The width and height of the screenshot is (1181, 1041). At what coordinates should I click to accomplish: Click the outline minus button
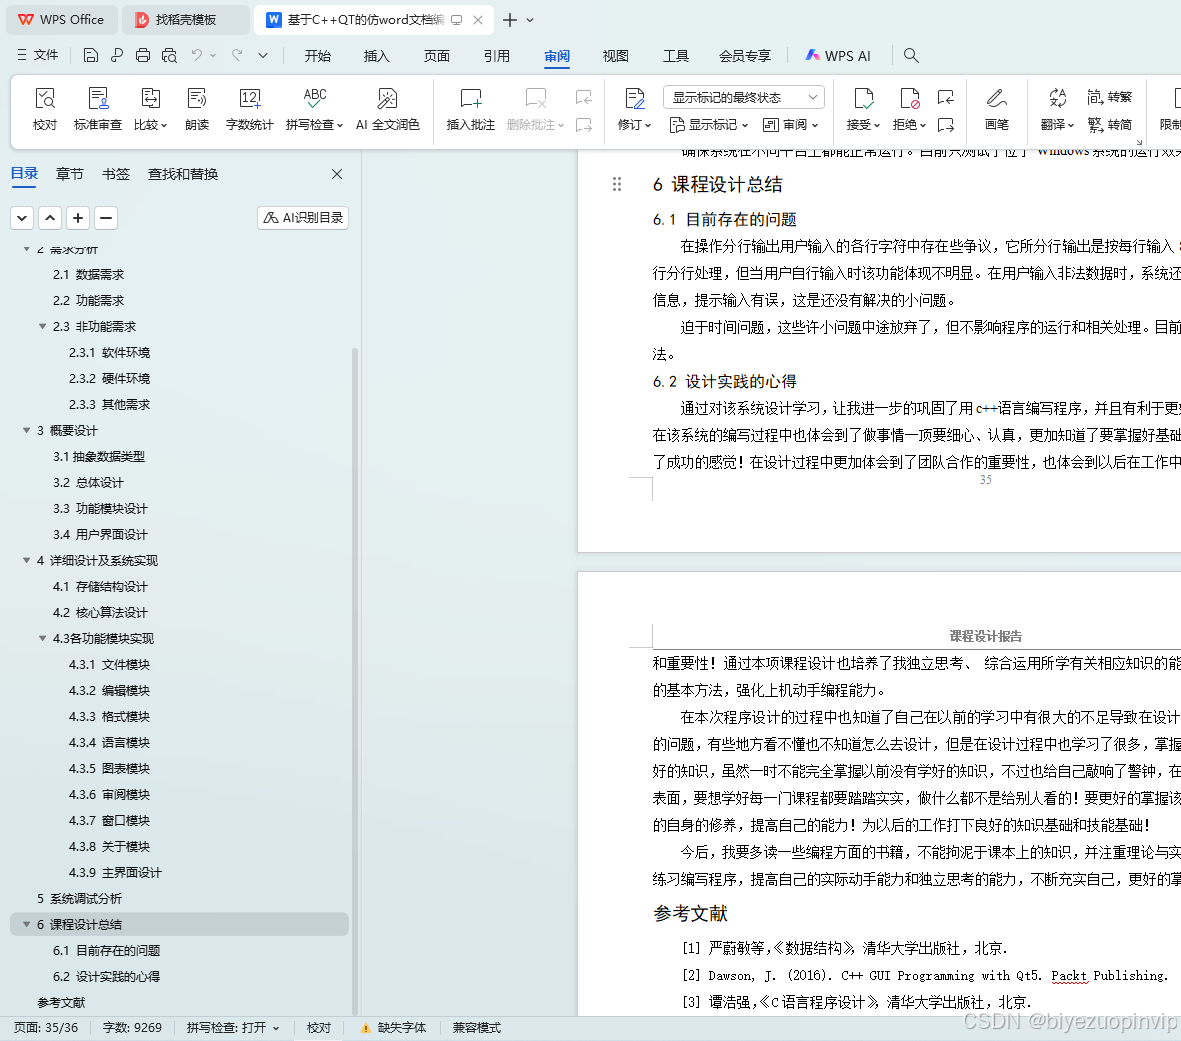(106, 218)
